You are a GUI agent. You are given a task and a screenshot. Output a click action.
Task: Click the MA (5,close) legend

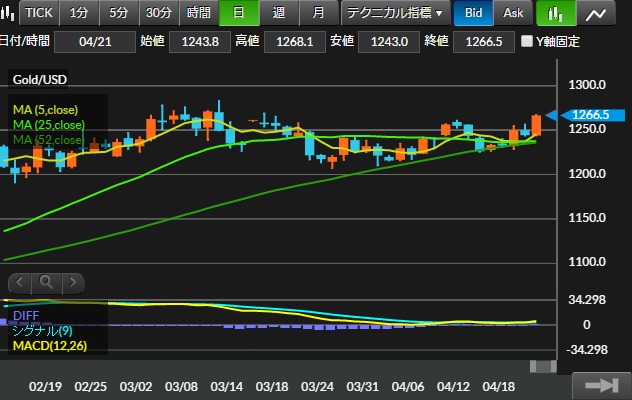46,110
